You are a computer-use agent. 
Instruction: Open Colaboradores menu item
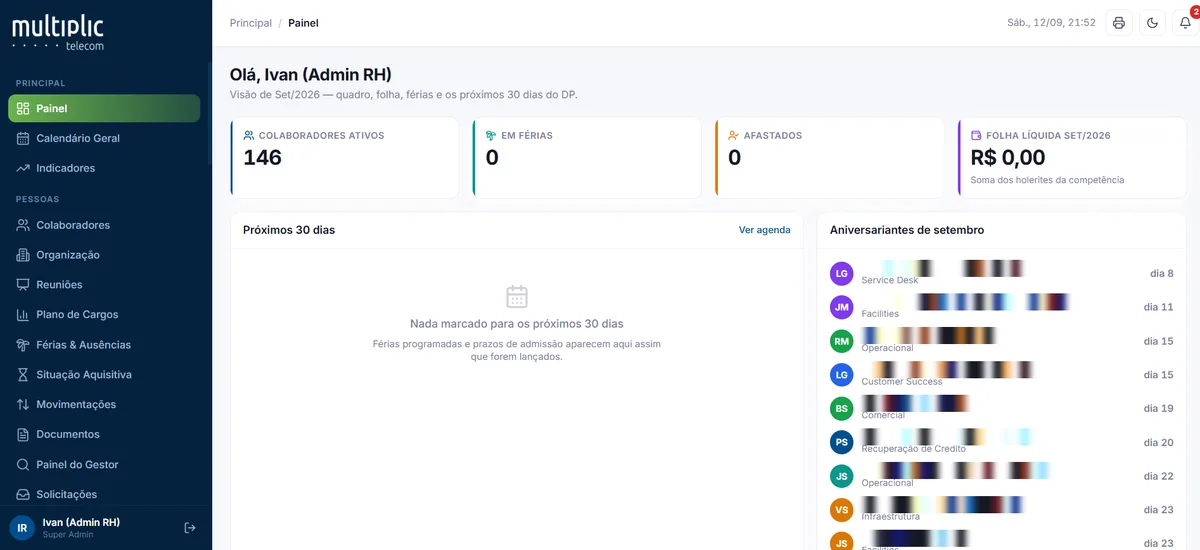point(104,225)
